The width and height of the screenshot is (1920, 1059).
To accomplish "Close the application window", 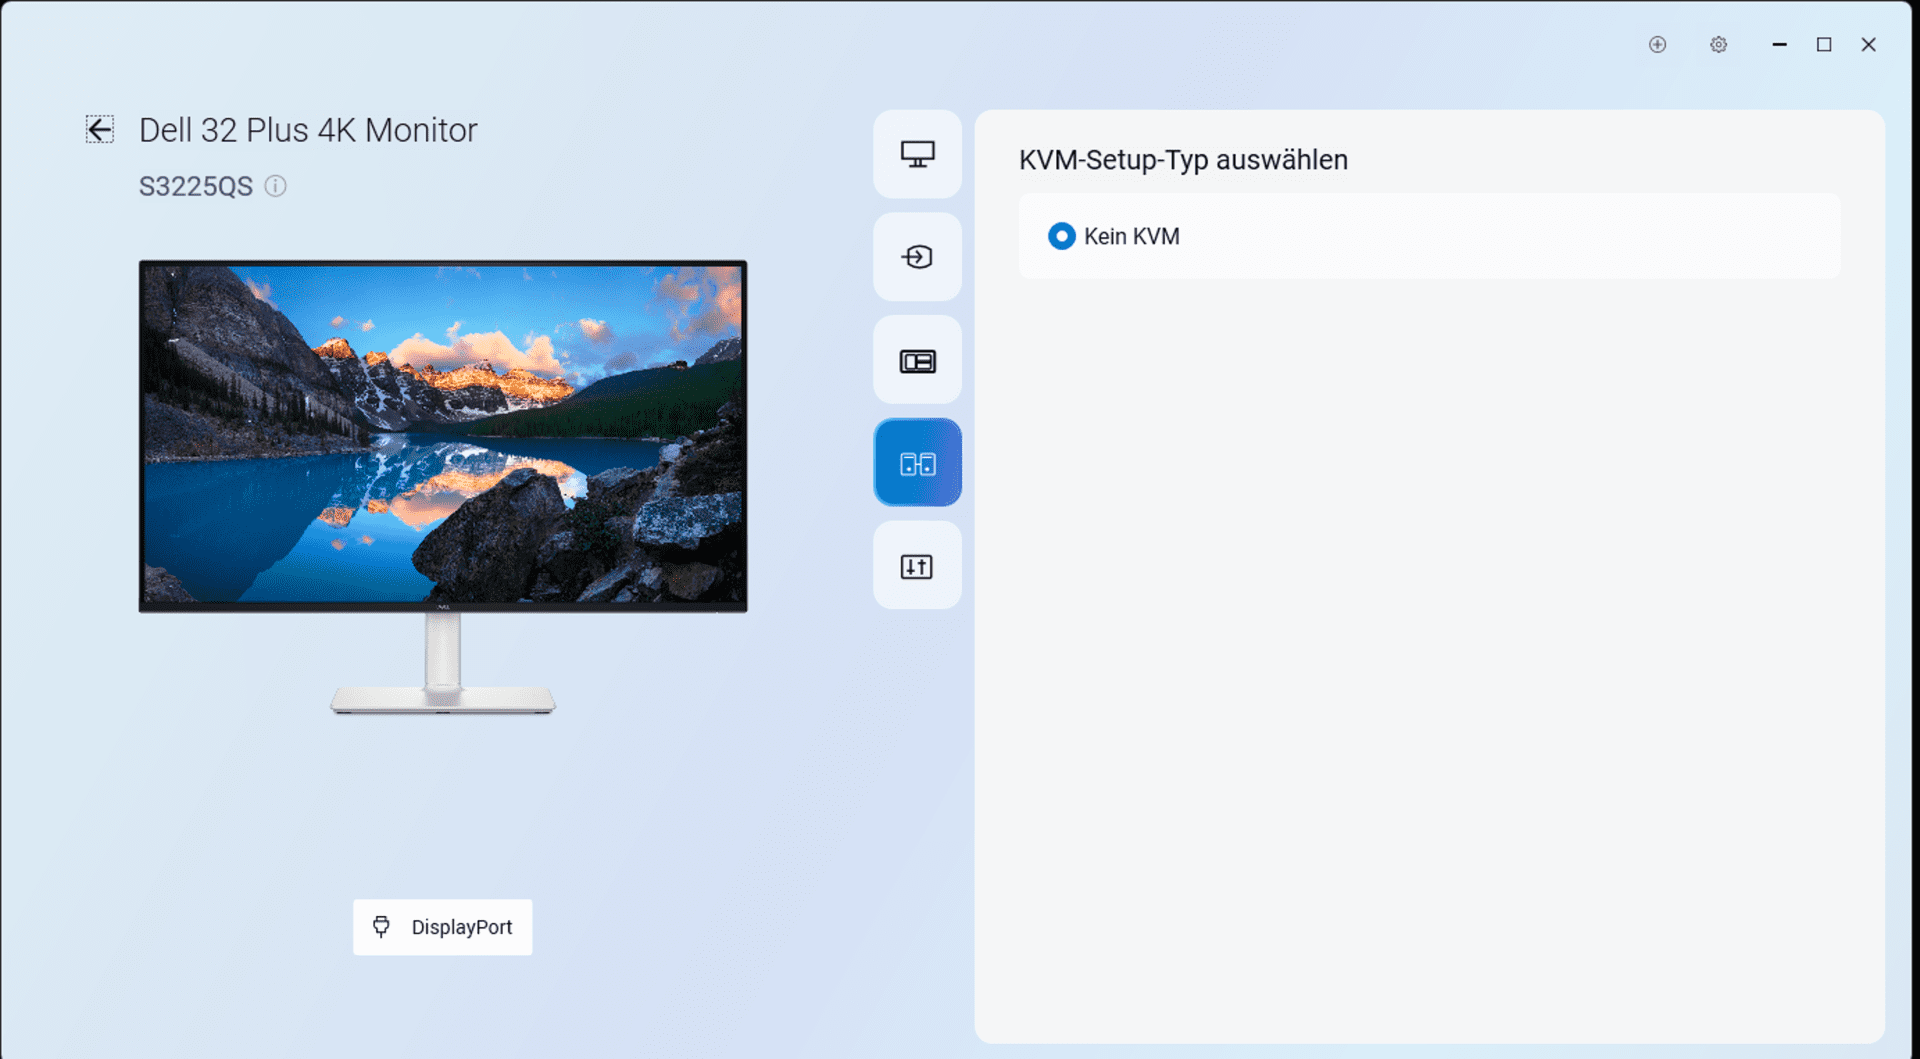I will click(1868, 44).
